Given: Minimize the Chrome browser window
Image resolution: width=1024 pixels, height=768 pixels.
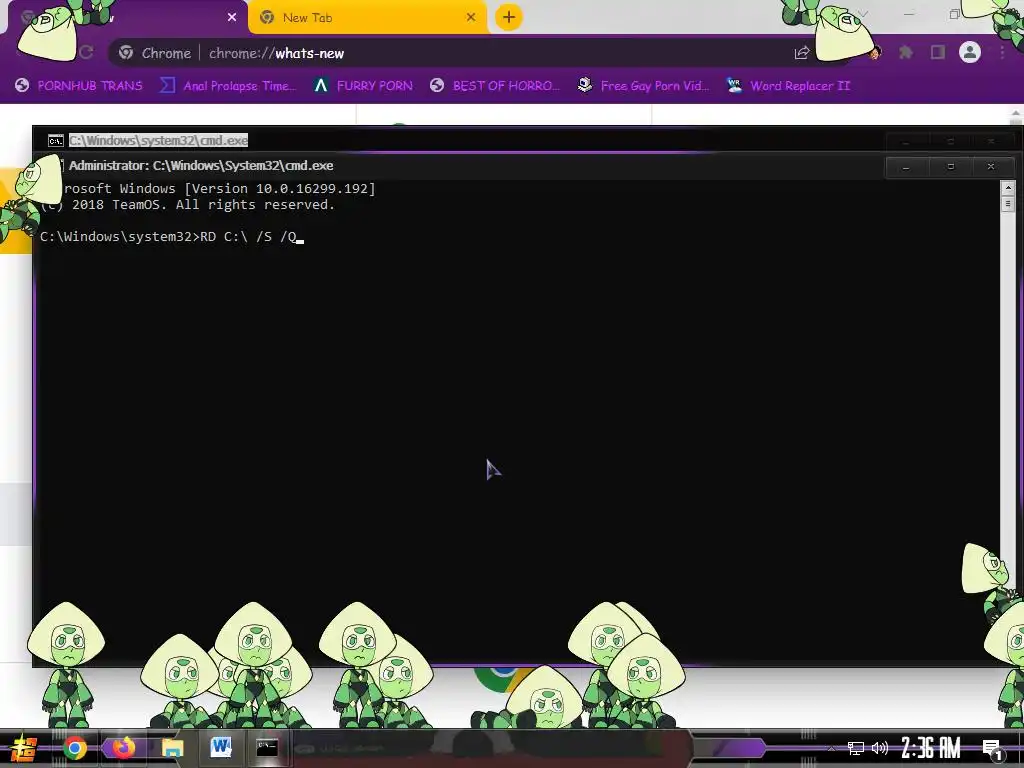Looking at the screenshot, I should coord(909,14).
